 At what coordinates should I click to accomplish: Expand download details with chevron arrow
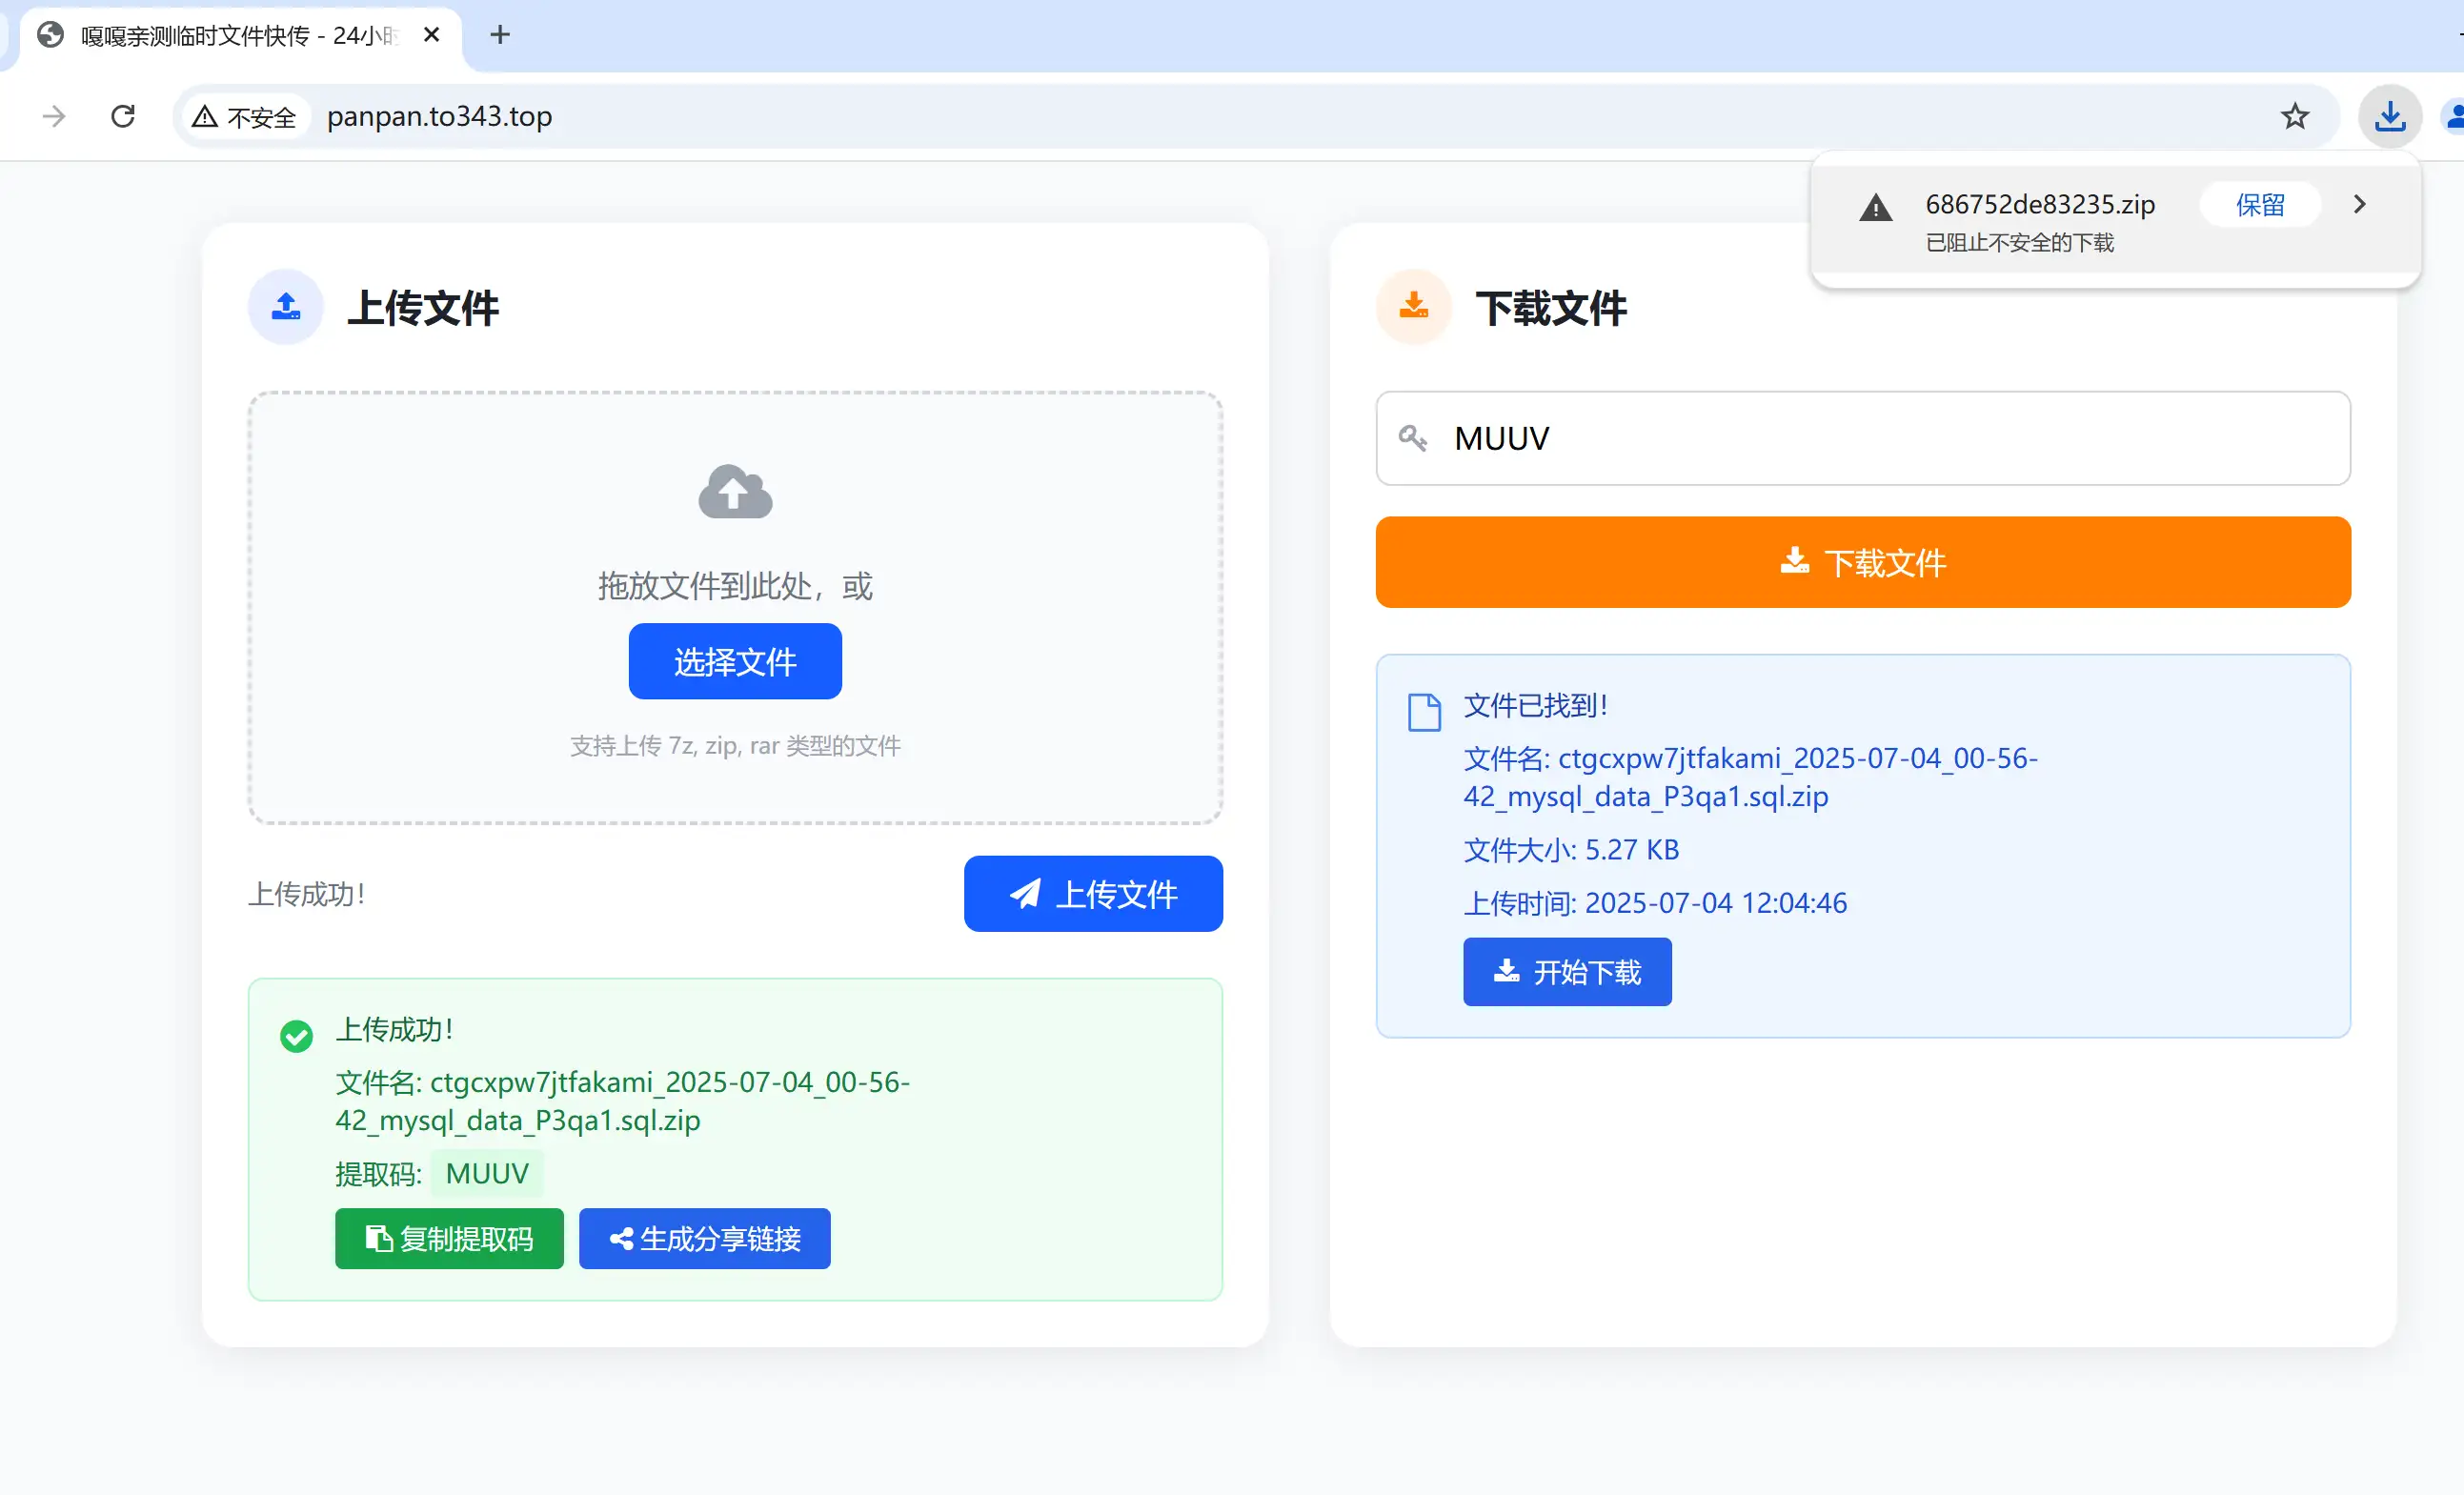2359,204
